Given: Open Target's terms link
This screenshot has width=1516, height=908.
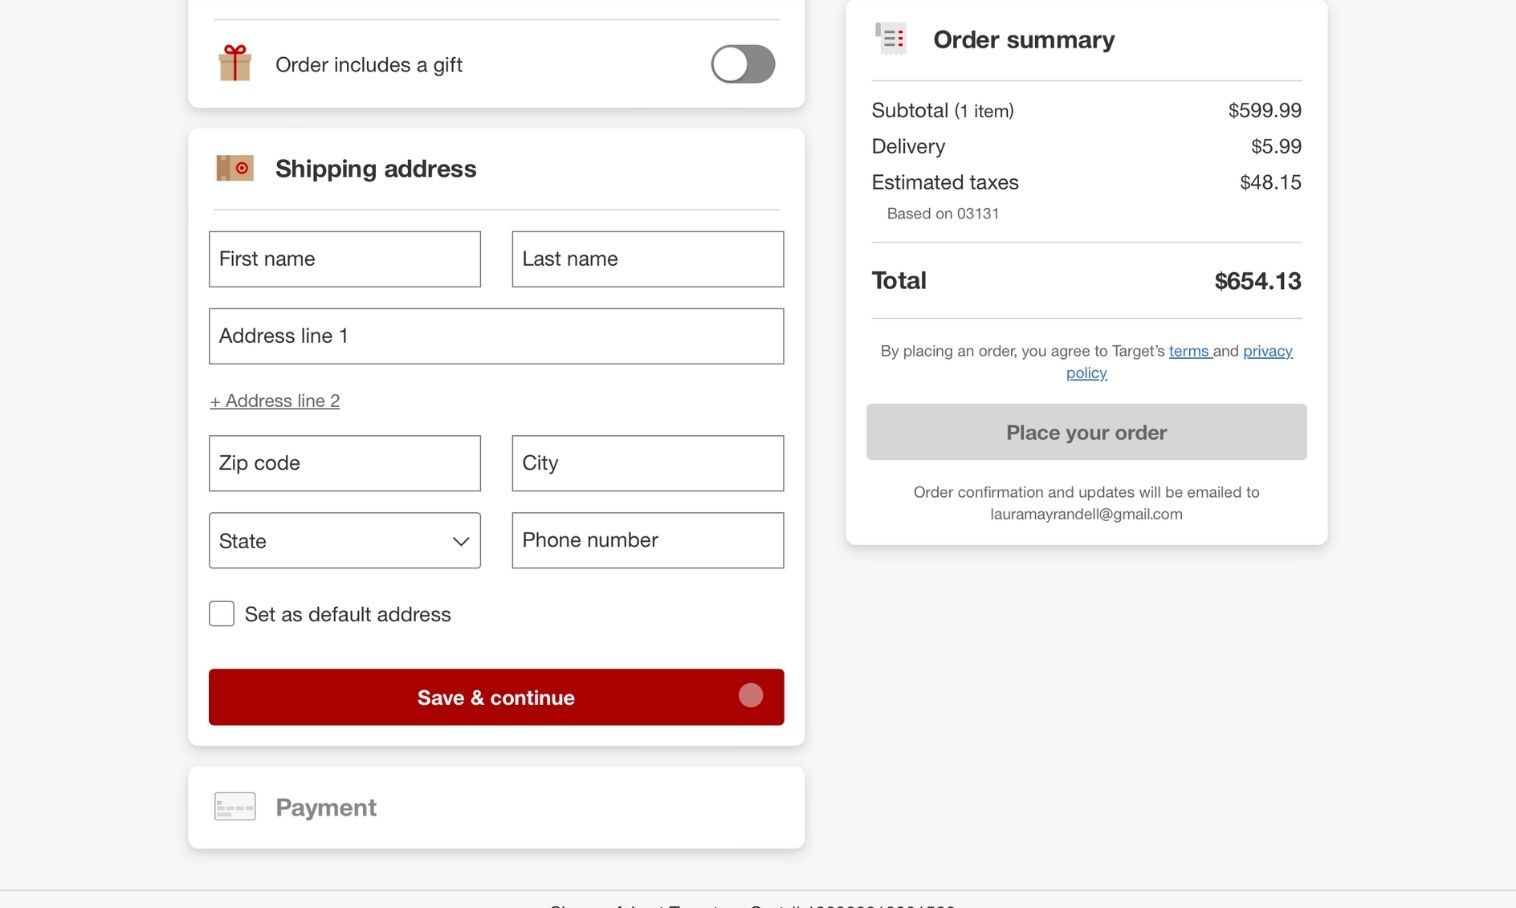Looking at the screenshot, I should click(1189, 351).
